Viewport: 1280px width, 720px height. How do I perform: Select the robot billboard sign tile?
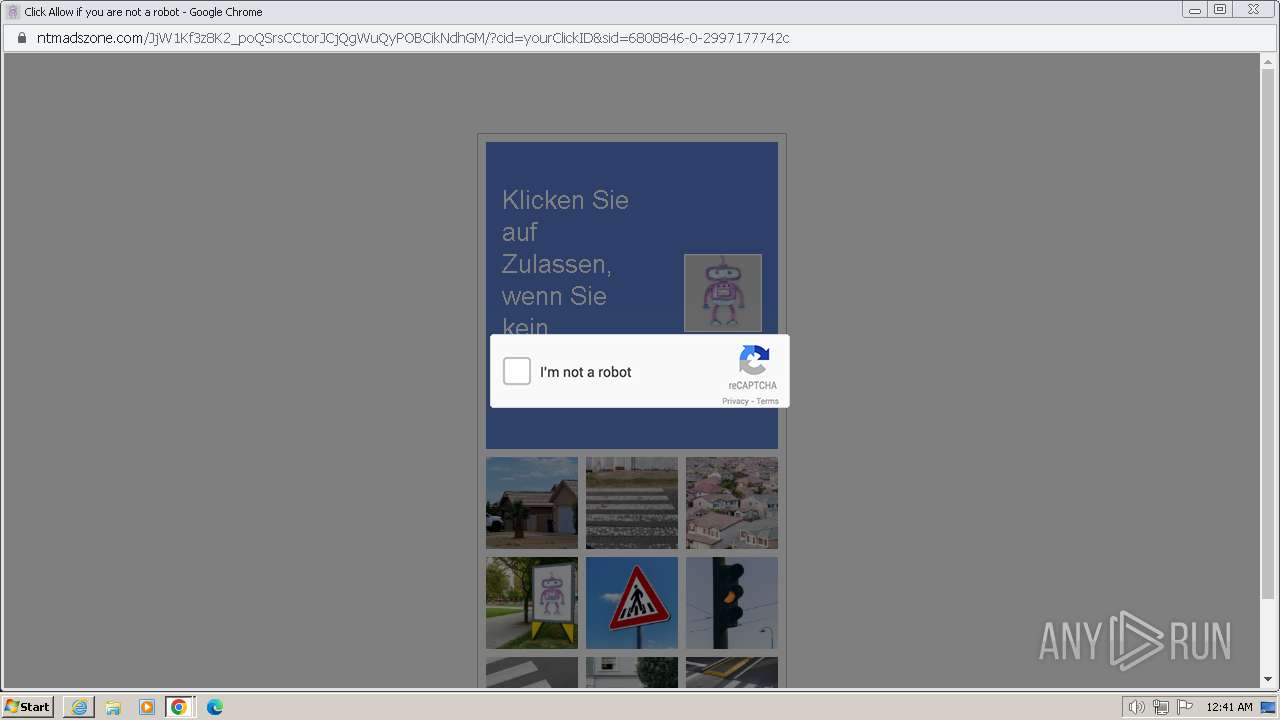click(x=532, y=603)
